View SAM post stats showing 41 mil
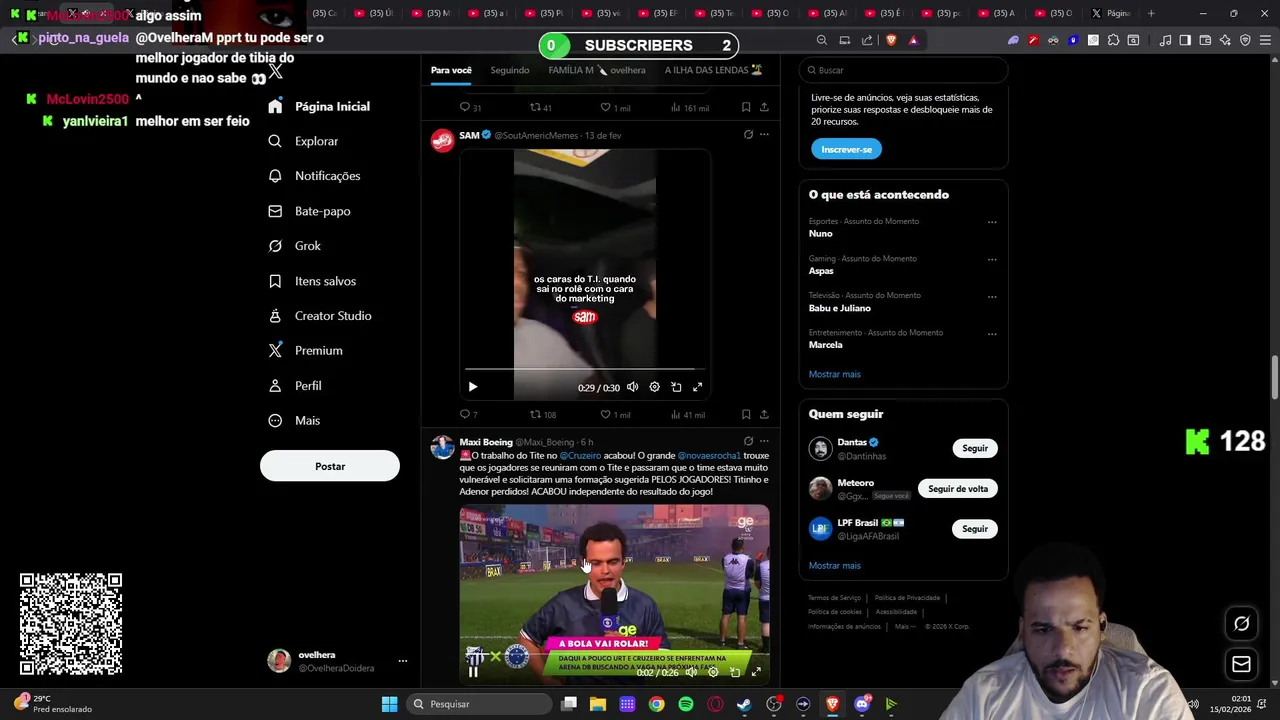Viewport: 1280px width, 720px height. 688,414
